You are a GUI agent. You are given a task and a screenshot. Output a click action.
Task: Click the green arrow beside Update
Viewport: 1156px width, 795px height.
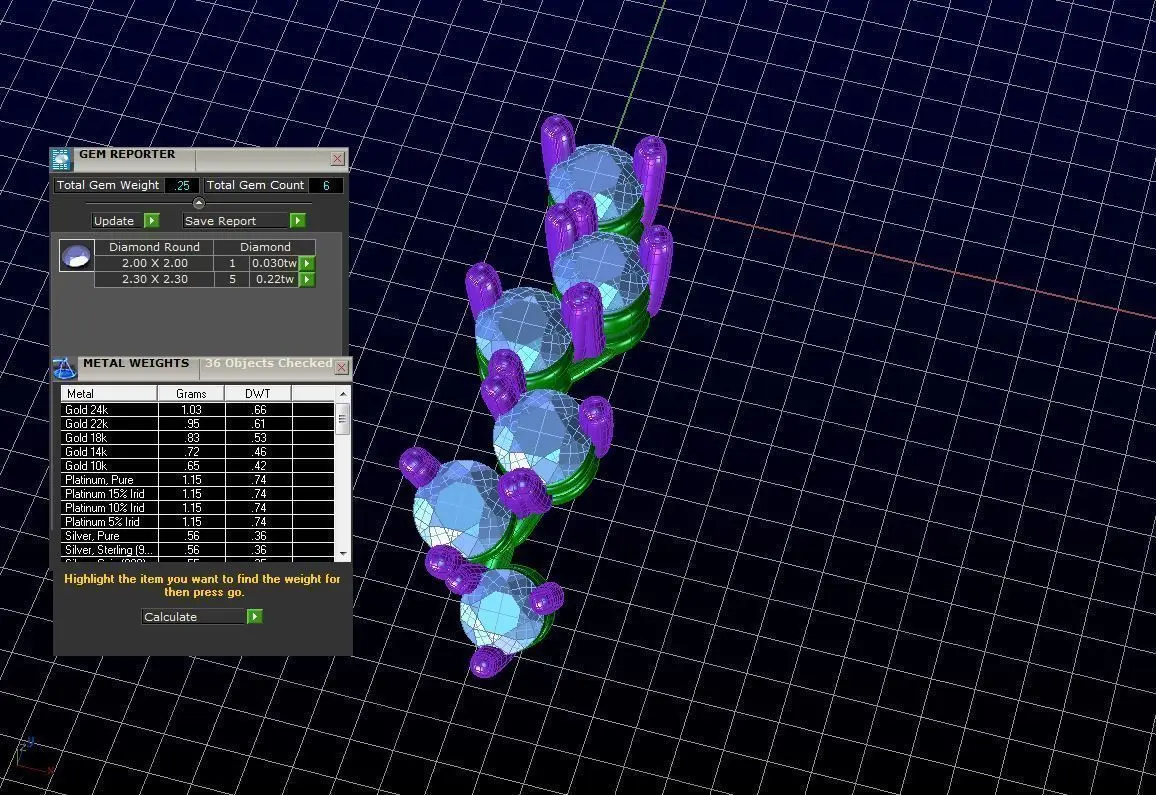(151, 221)
